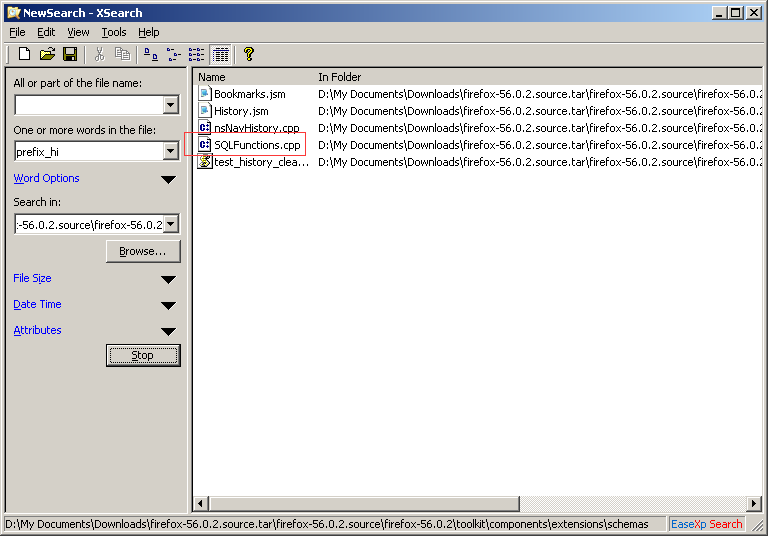Open the Tools menu
The width and height of the screenshot is (768, 536).
click(114, 32)
